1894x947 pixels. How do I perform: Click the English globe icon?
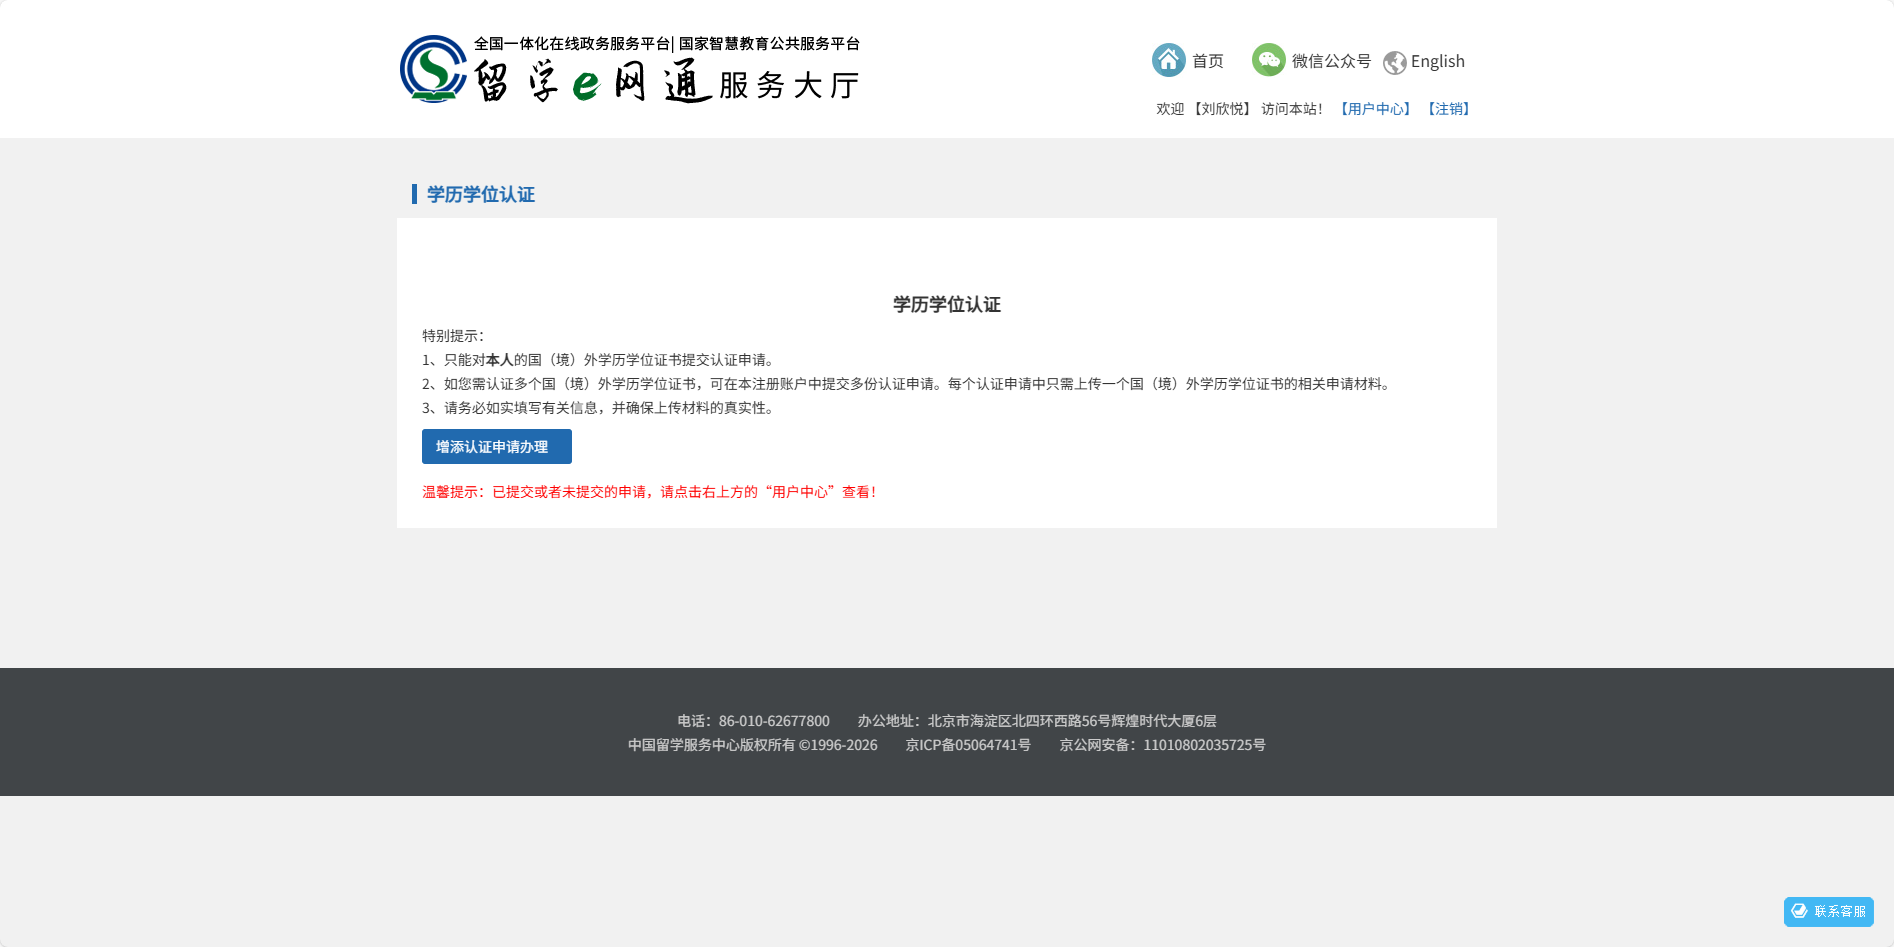point(1396,62)
